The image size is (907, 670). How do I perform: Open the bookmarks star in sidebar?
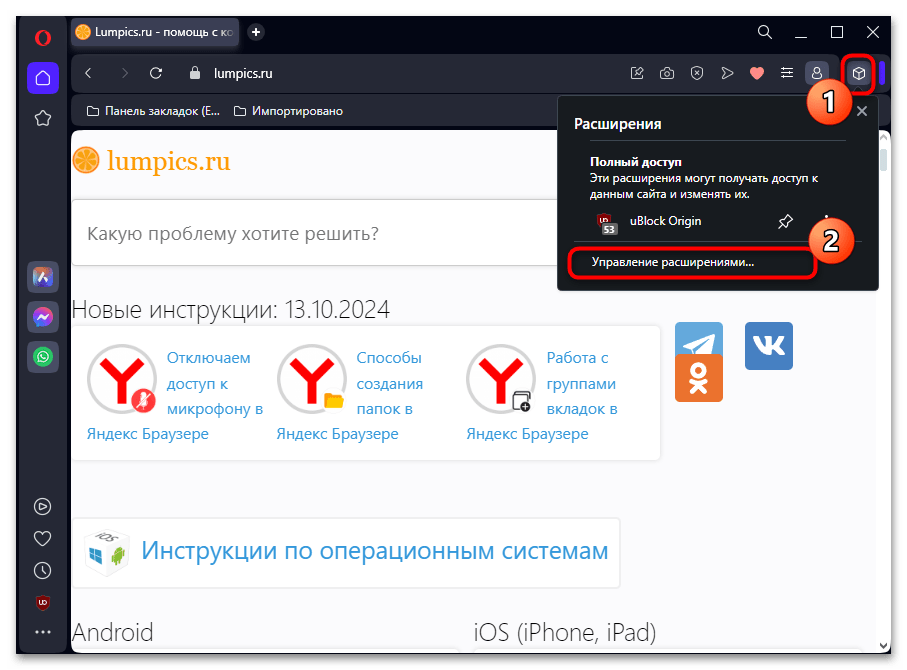coord(43,119)
